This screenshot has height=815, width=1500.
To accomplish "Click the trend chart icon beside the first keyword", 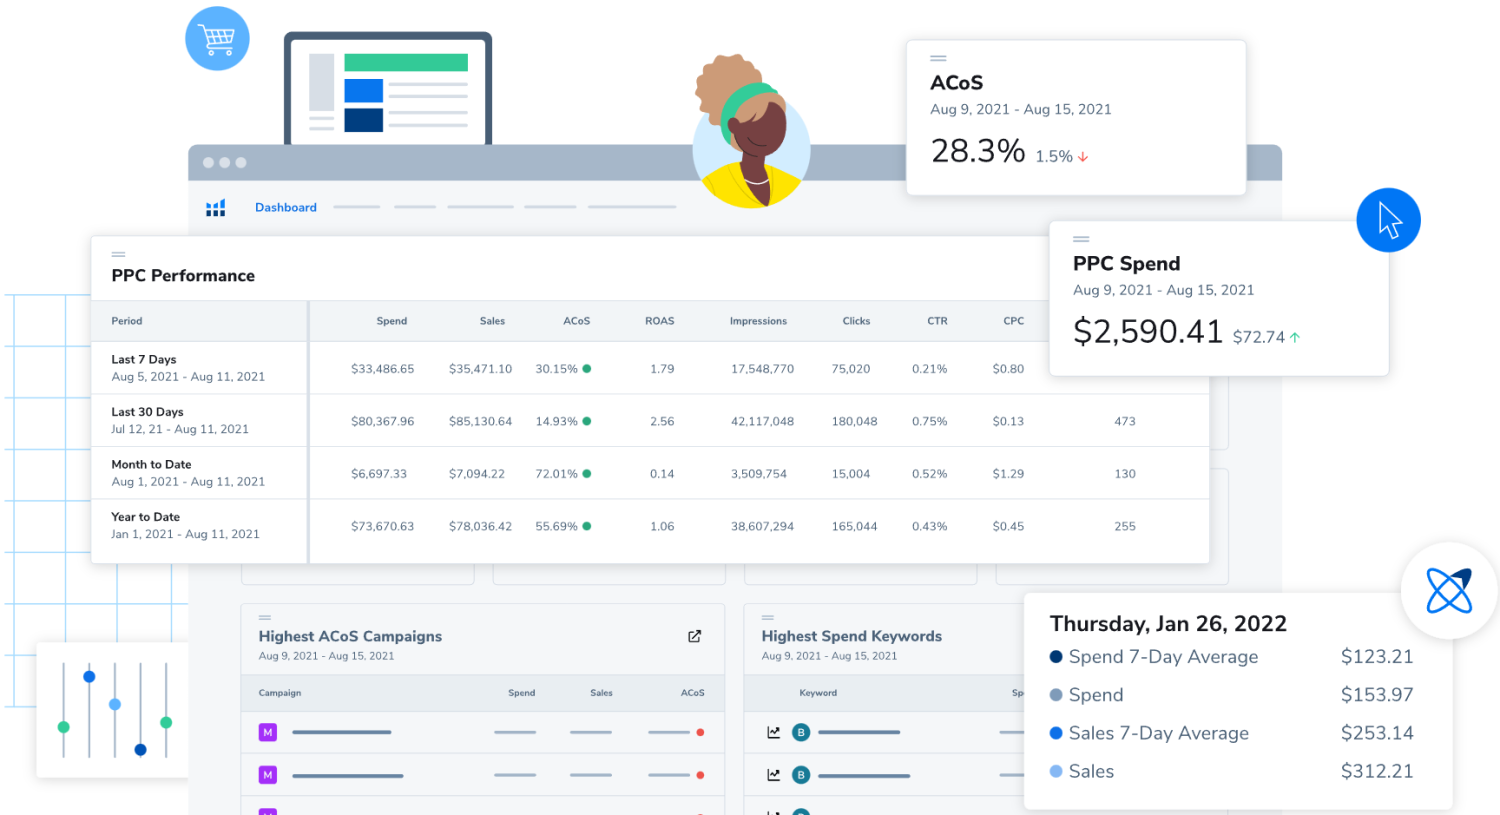I will click(773, 731).
